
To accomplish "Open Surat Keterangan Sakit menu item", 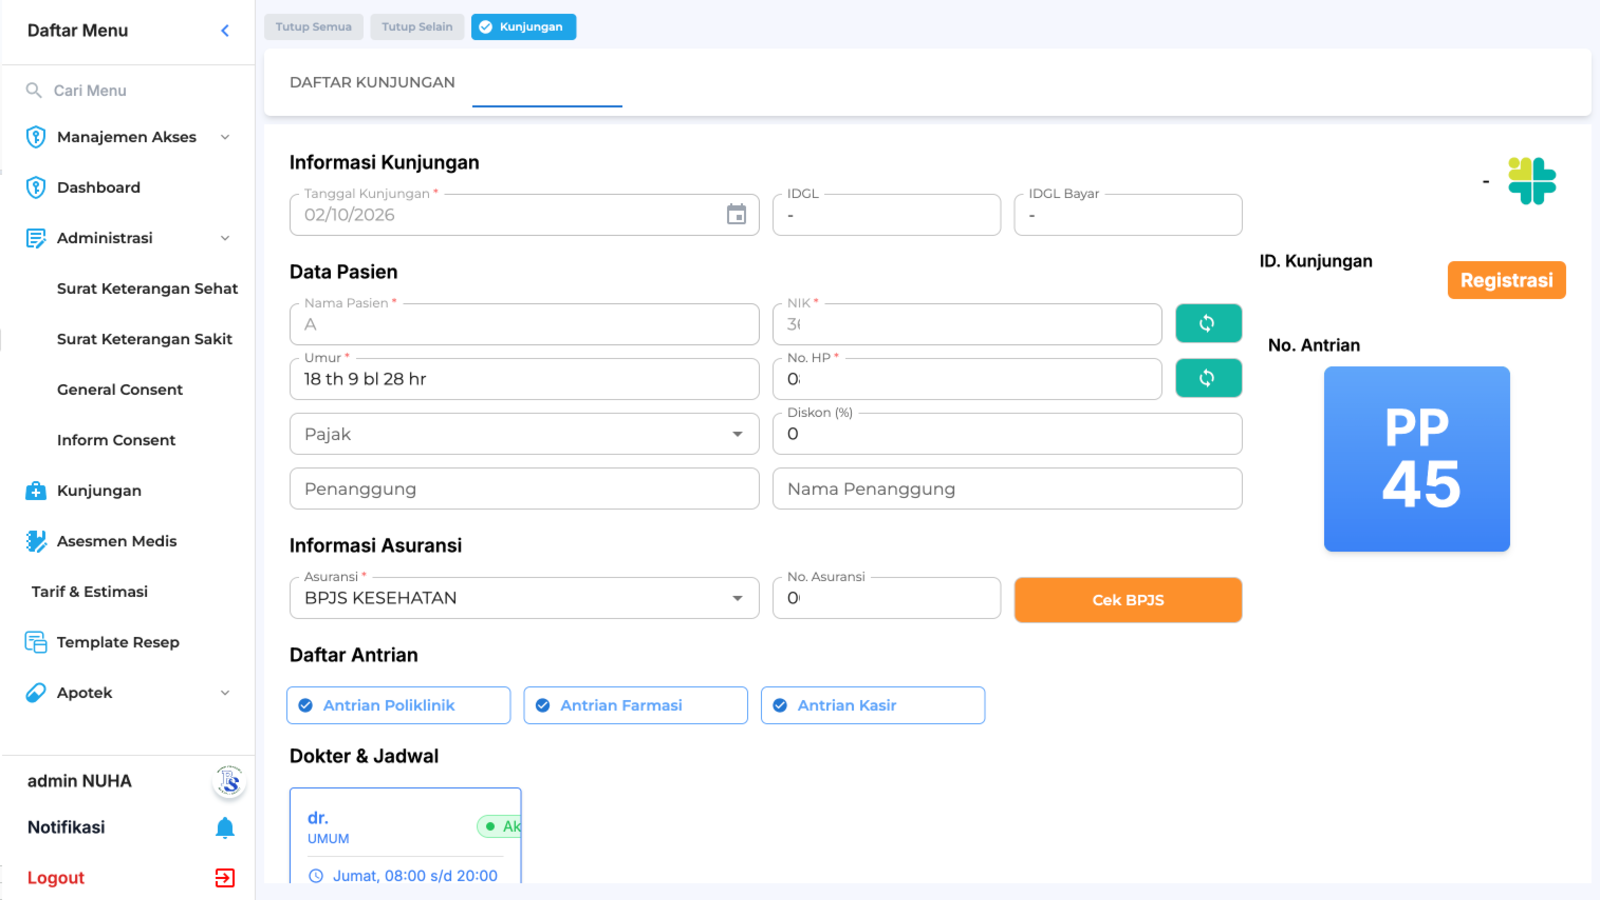I will click(x=144, y=339).
